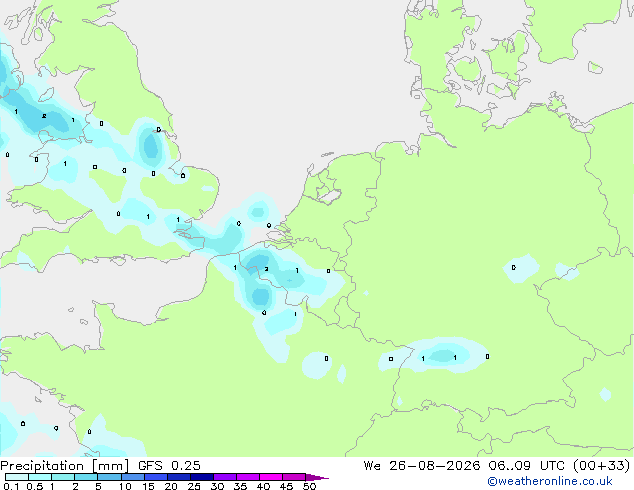
Task: Click the legend label "20"
Action: [x=171, y=486]
